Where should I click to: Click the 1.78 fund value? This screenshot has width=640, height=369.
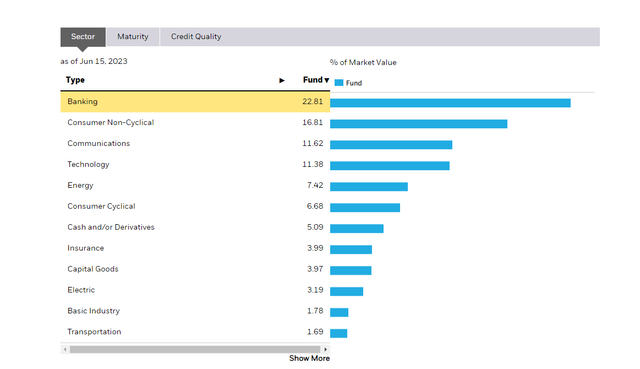(315, 311)
